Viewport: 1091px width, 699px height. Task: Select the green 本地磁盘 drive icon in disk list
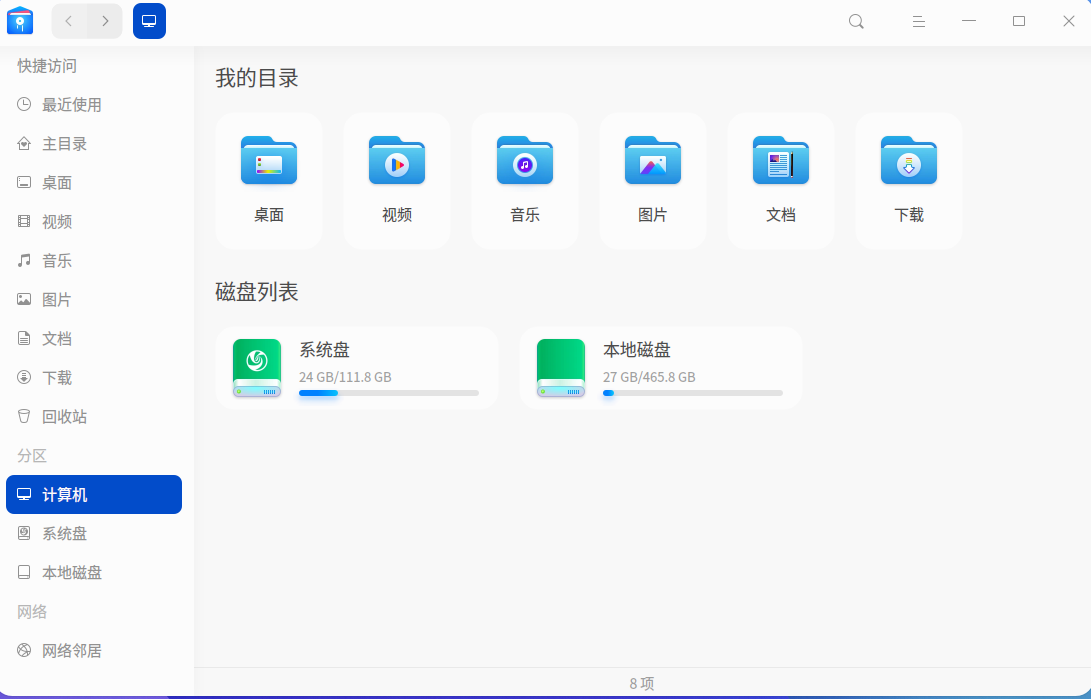[x=561, y=369]
